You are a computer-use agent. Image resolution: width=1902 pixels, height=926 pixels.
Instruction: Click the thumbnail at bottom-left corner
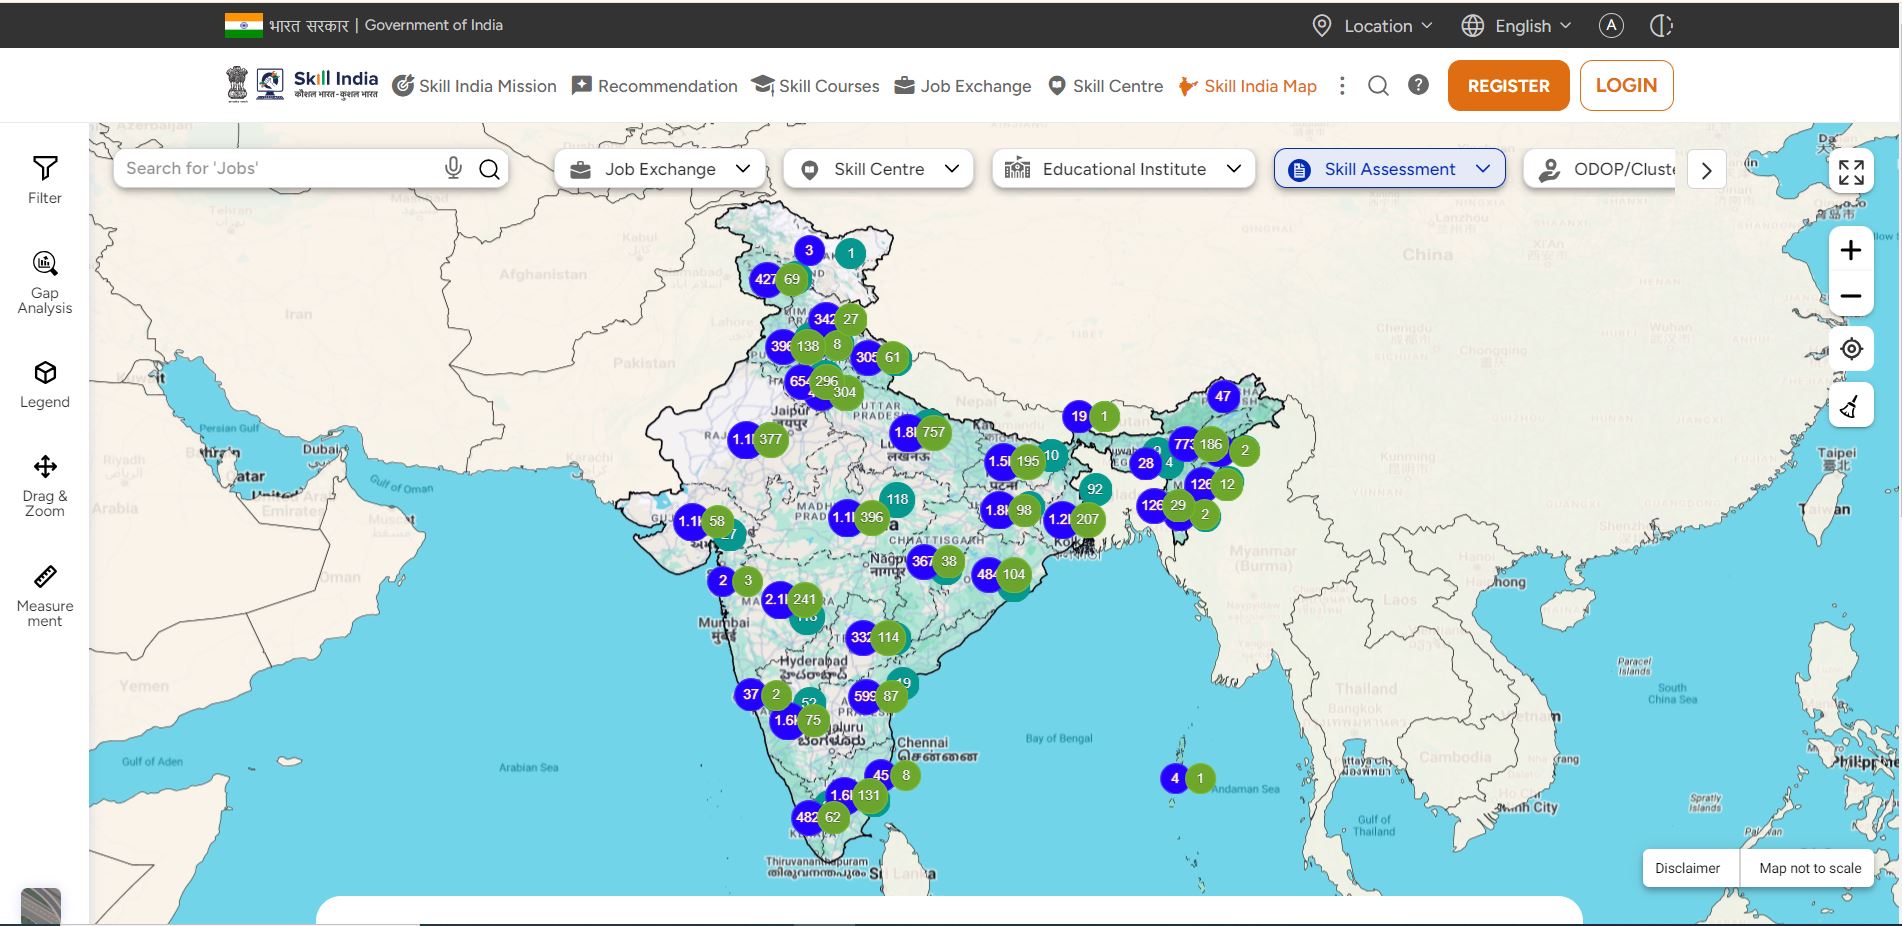point(41,906)
